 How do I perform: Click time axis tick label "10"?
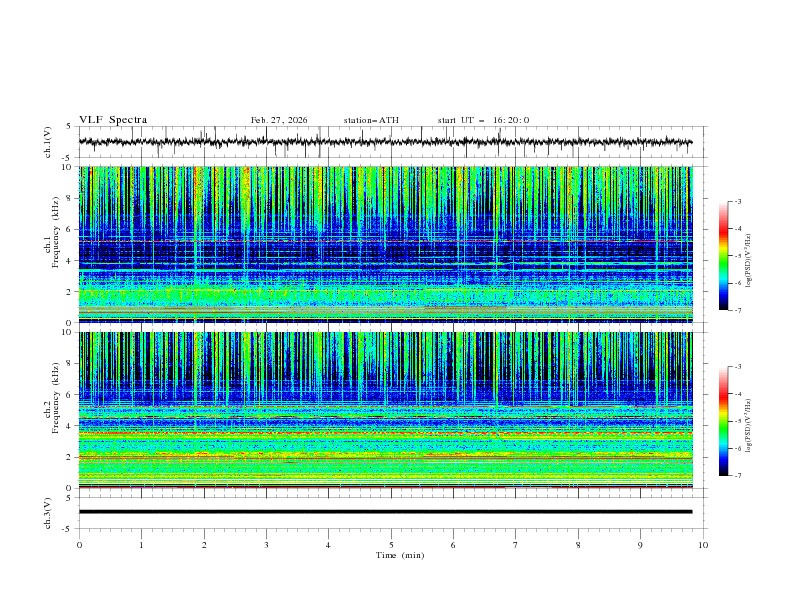point(703,545)
